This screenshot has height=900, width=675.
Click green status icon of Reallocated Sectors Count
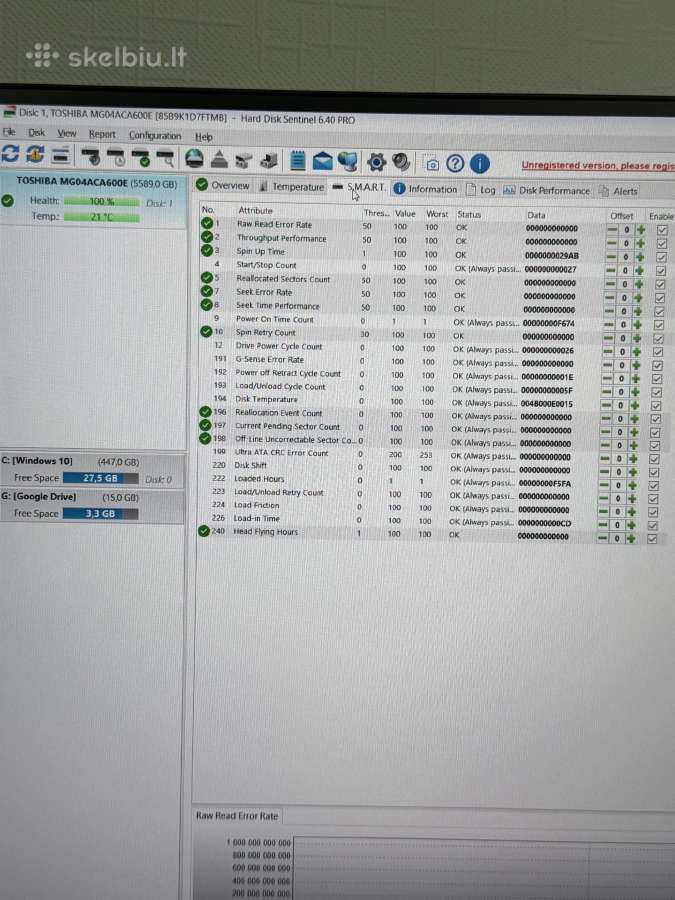(x=207, y=278)
